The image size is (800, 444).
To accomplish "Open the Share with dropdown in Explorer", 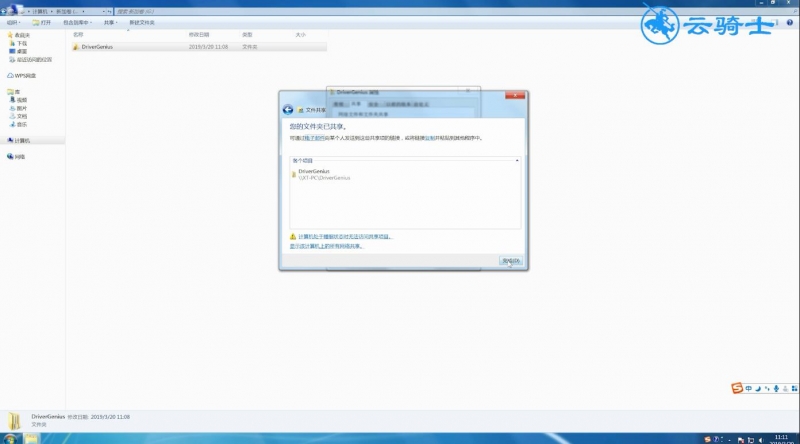I will pyautogui.click(x=110, y=22).
